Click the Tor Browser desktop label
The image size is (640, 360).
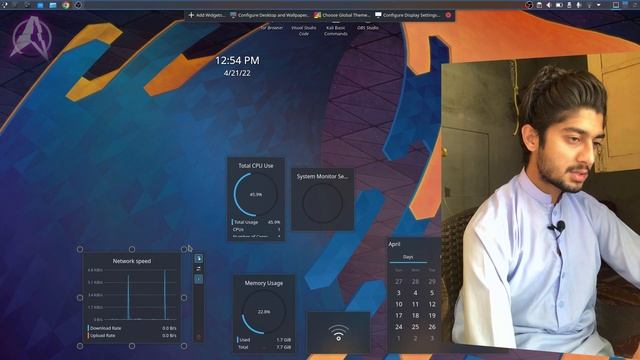pyautogui.click(x=271, y=28)
